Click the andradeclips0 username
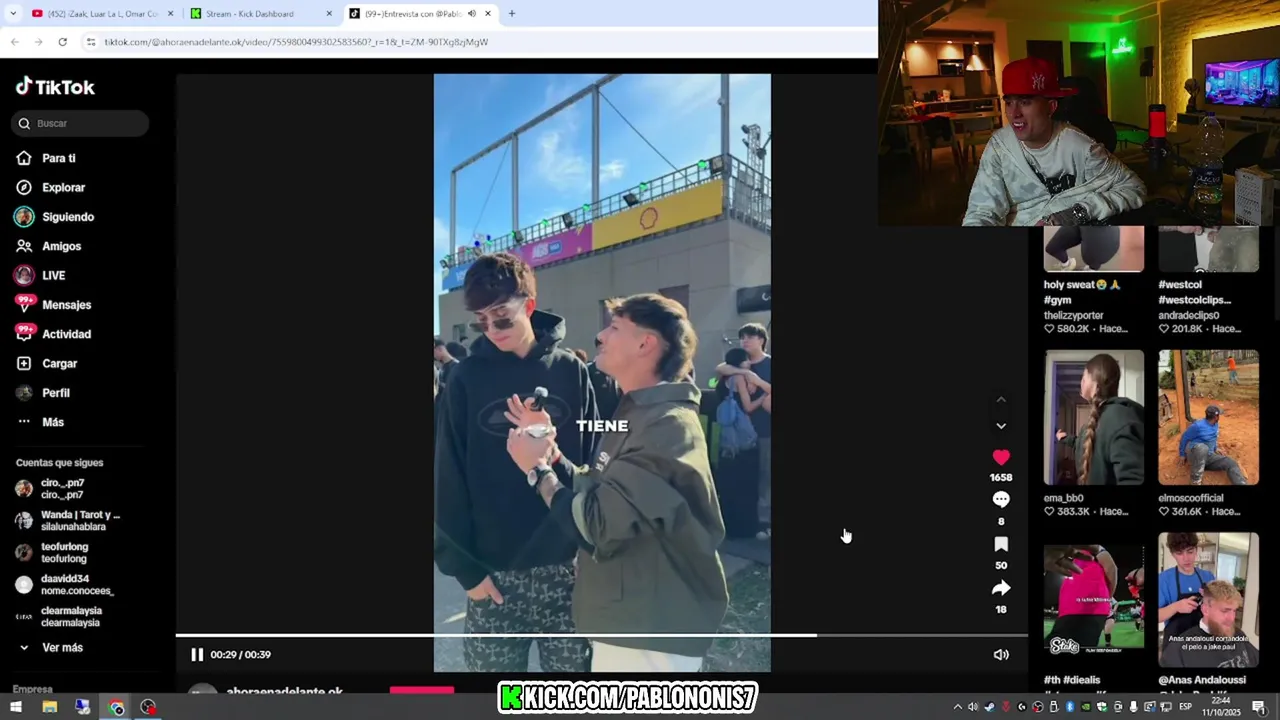 (x=1189, y=315)
